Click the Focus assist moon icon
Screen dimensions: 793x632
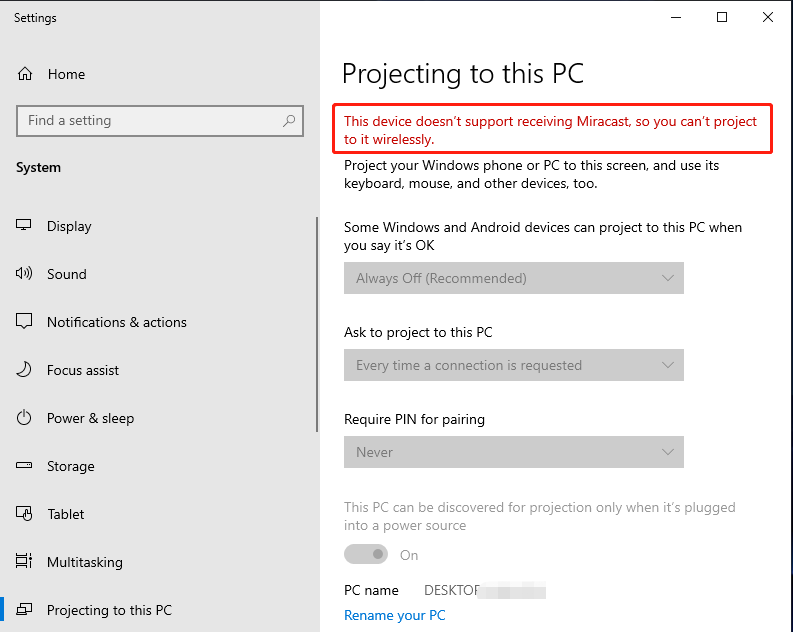[x=24, y=370]
